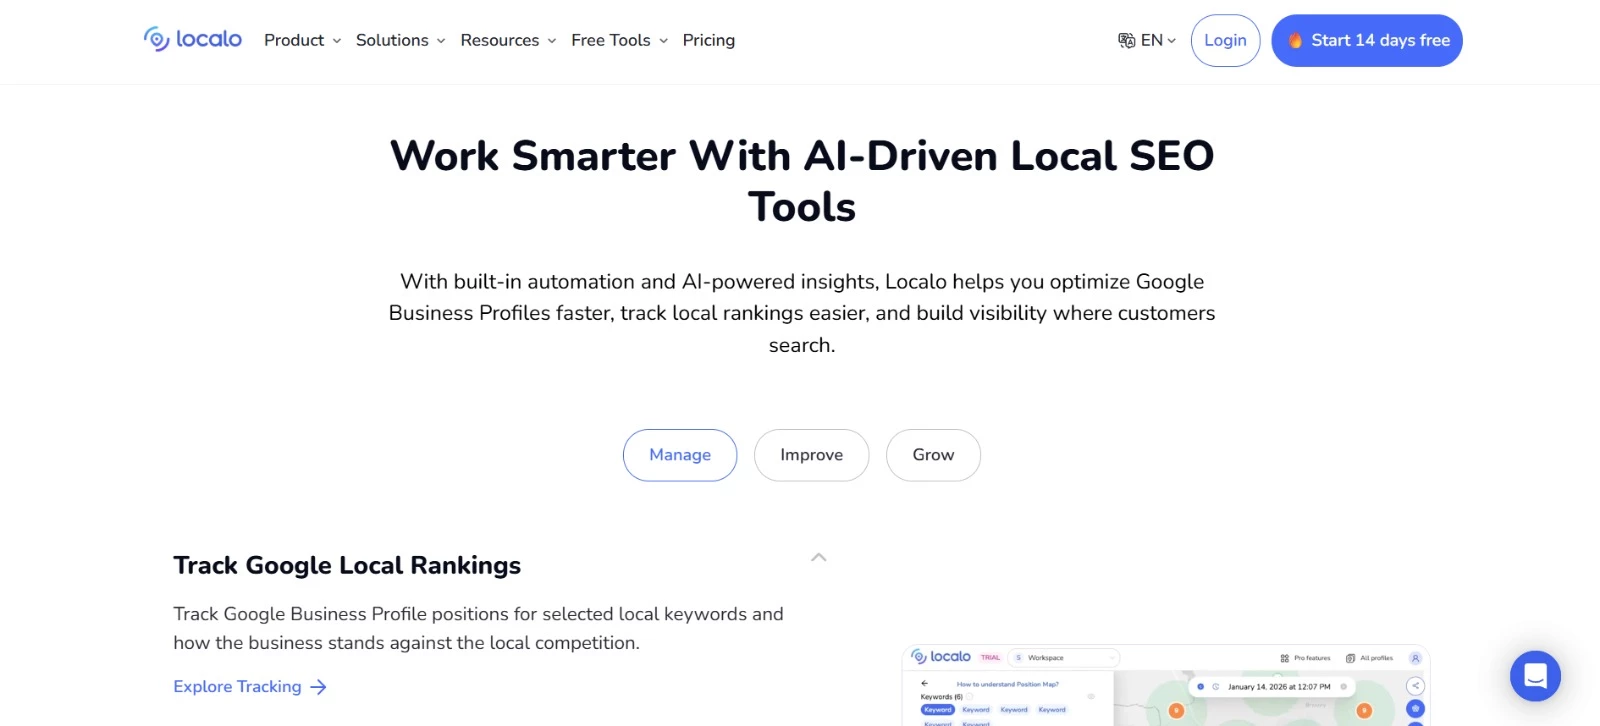This screenshot has height=726, width=1600.
Task: Follow the Explore Tracking link
Action: point(250,686)
